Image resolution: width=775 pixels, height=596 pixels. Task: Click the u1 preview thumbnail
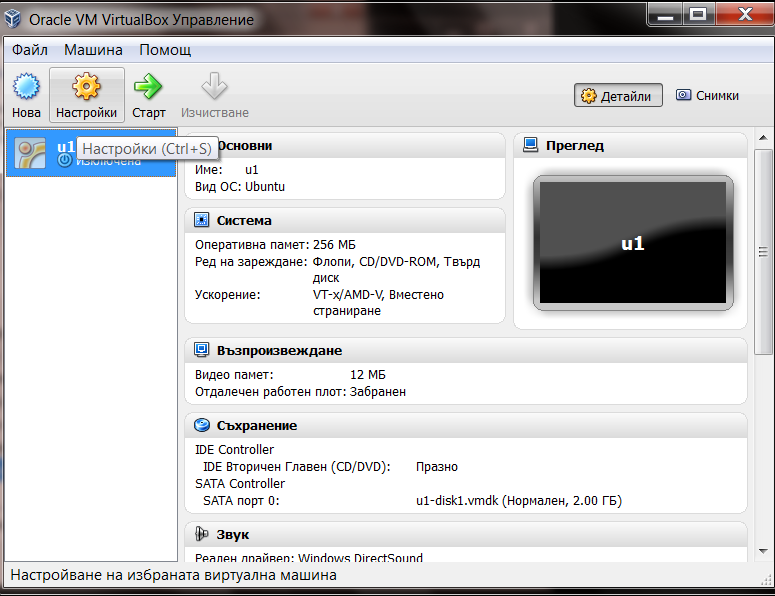[x=632, y=242]
